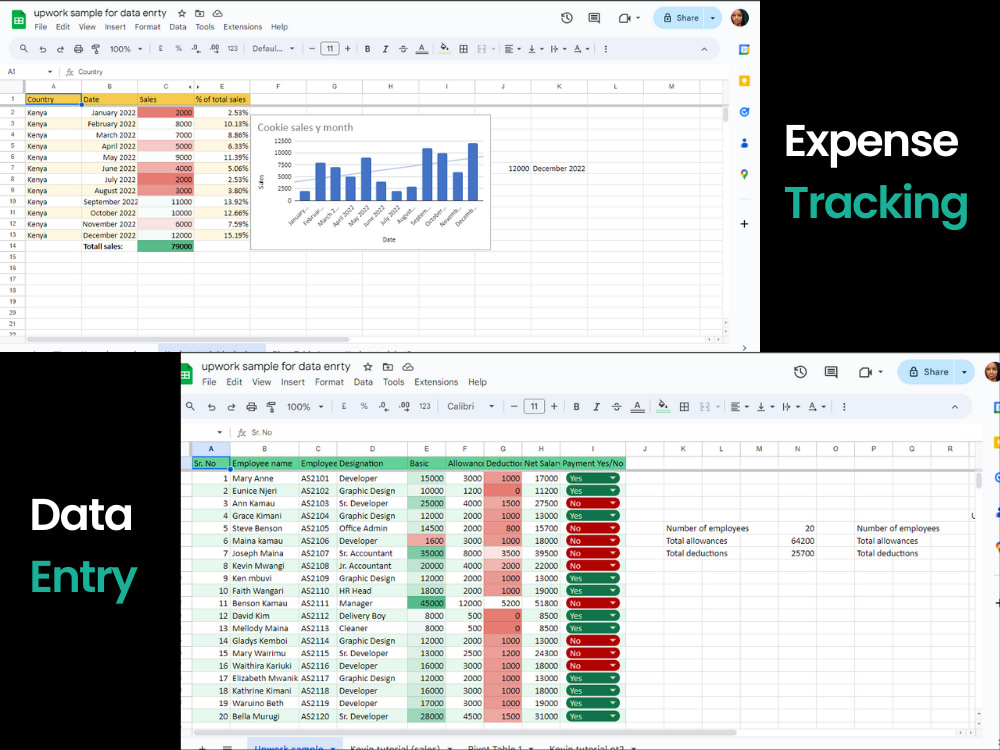Click the search icon in bottom Sheets toolbar

pyautogui.click(x=190, y=406)
